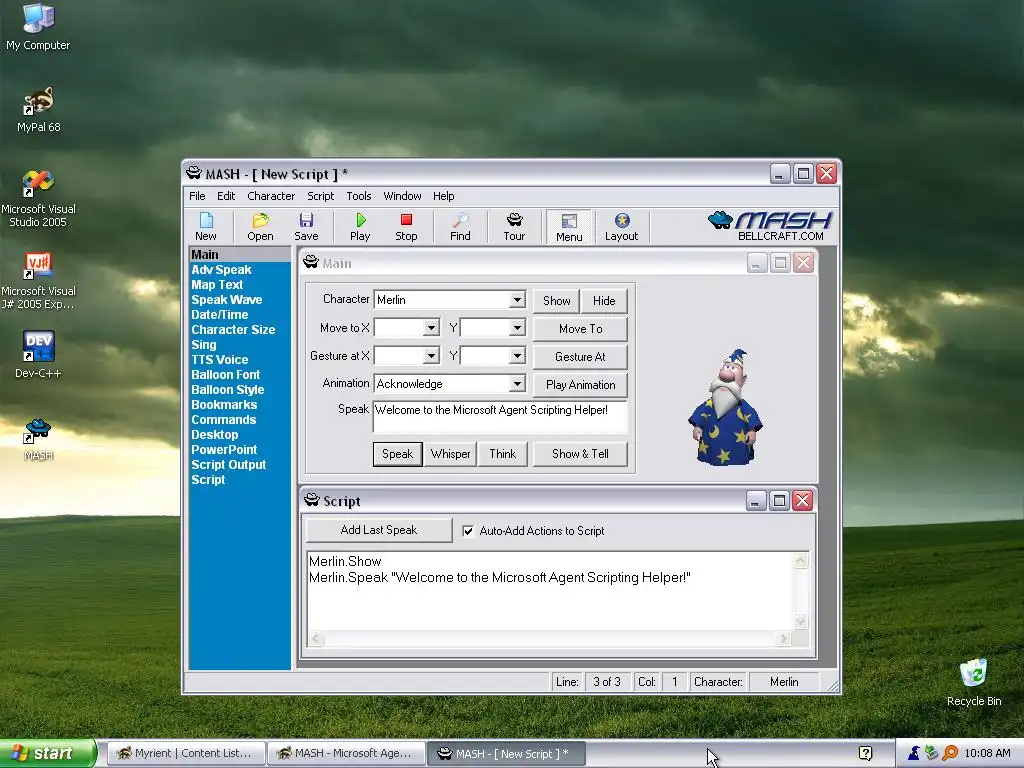
Task: Select the Recycle Bin desktop icon
Action: point(974,682)
